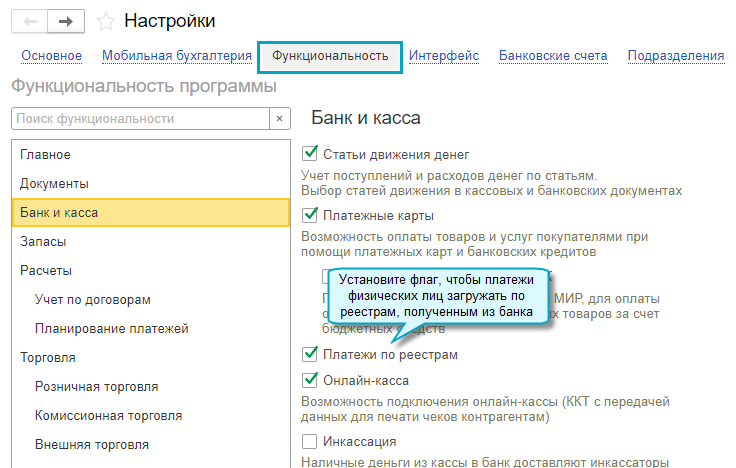Open the Основное tab

click(52, 56)
